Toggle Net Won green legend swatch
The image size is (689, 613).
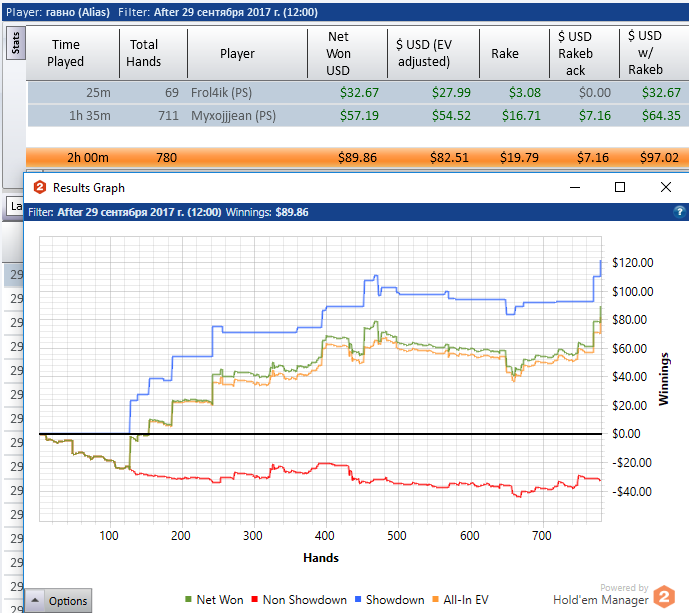click(189, 599)
